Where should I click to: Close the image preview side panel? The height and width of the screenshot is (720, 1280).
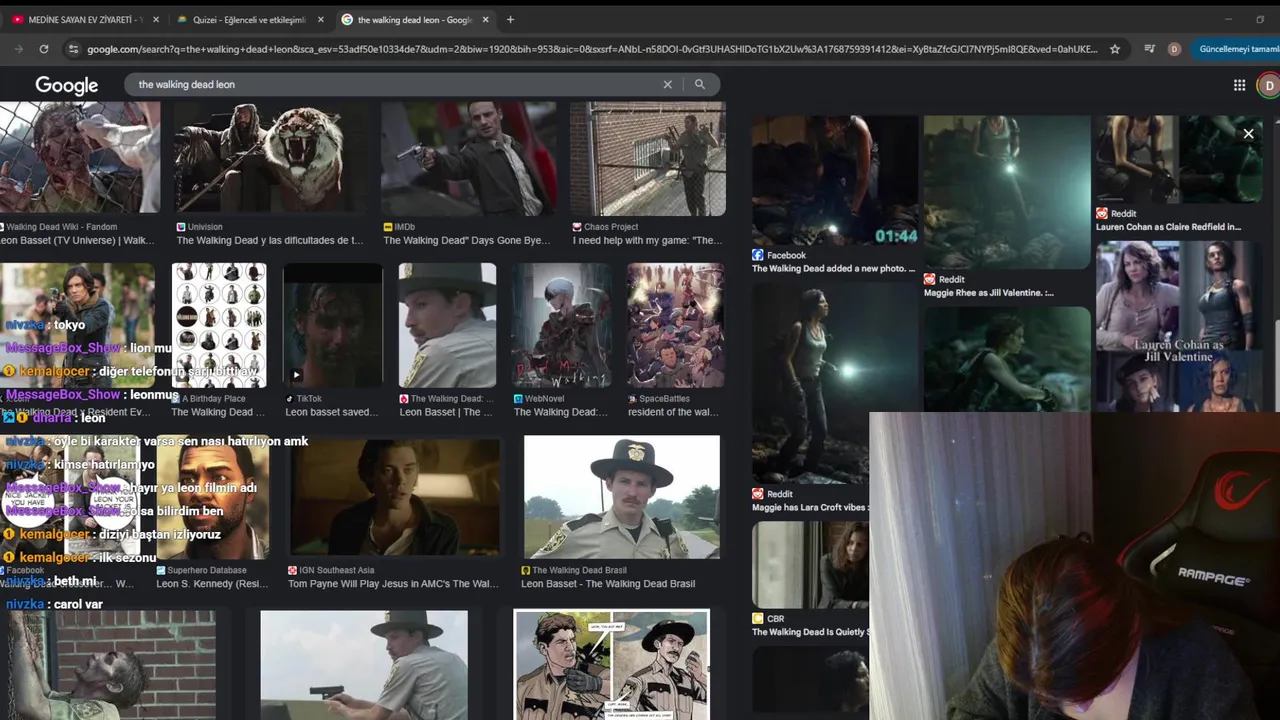click(x=1248, y=133)
